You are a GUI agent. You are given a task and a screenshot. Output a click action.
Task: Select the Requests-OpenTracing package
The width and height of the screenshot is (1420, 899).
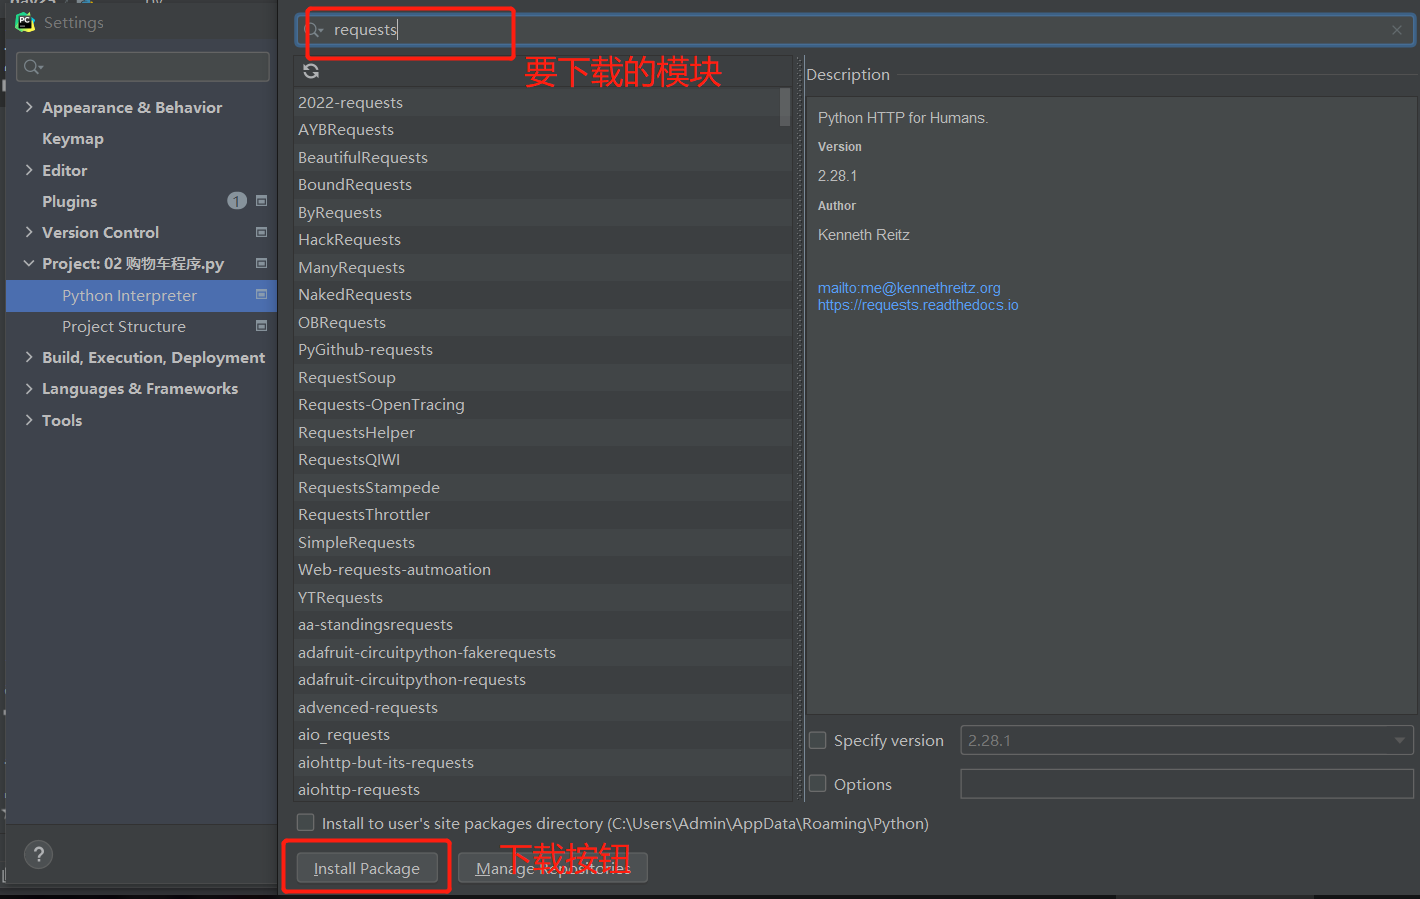[543, 405]
